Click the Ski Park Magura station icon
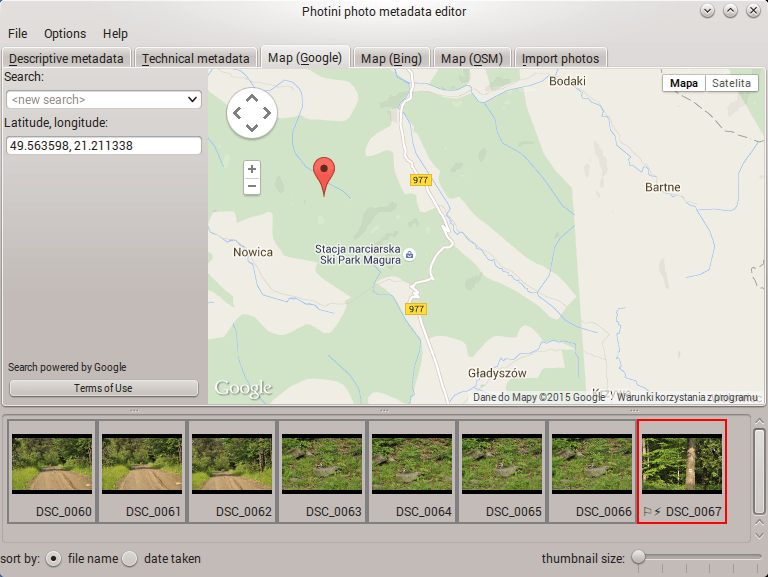Viewport: 768px width, 577px height. (x=409, y=255)
